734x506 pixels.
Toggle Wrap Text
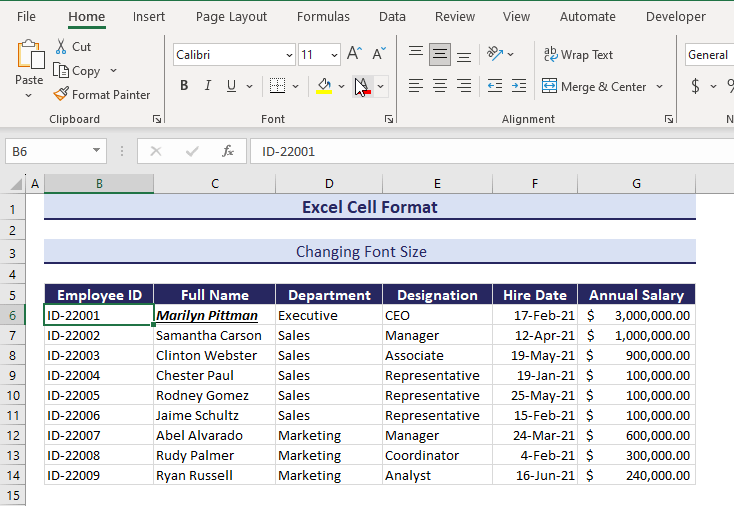[x=578, y=55]
